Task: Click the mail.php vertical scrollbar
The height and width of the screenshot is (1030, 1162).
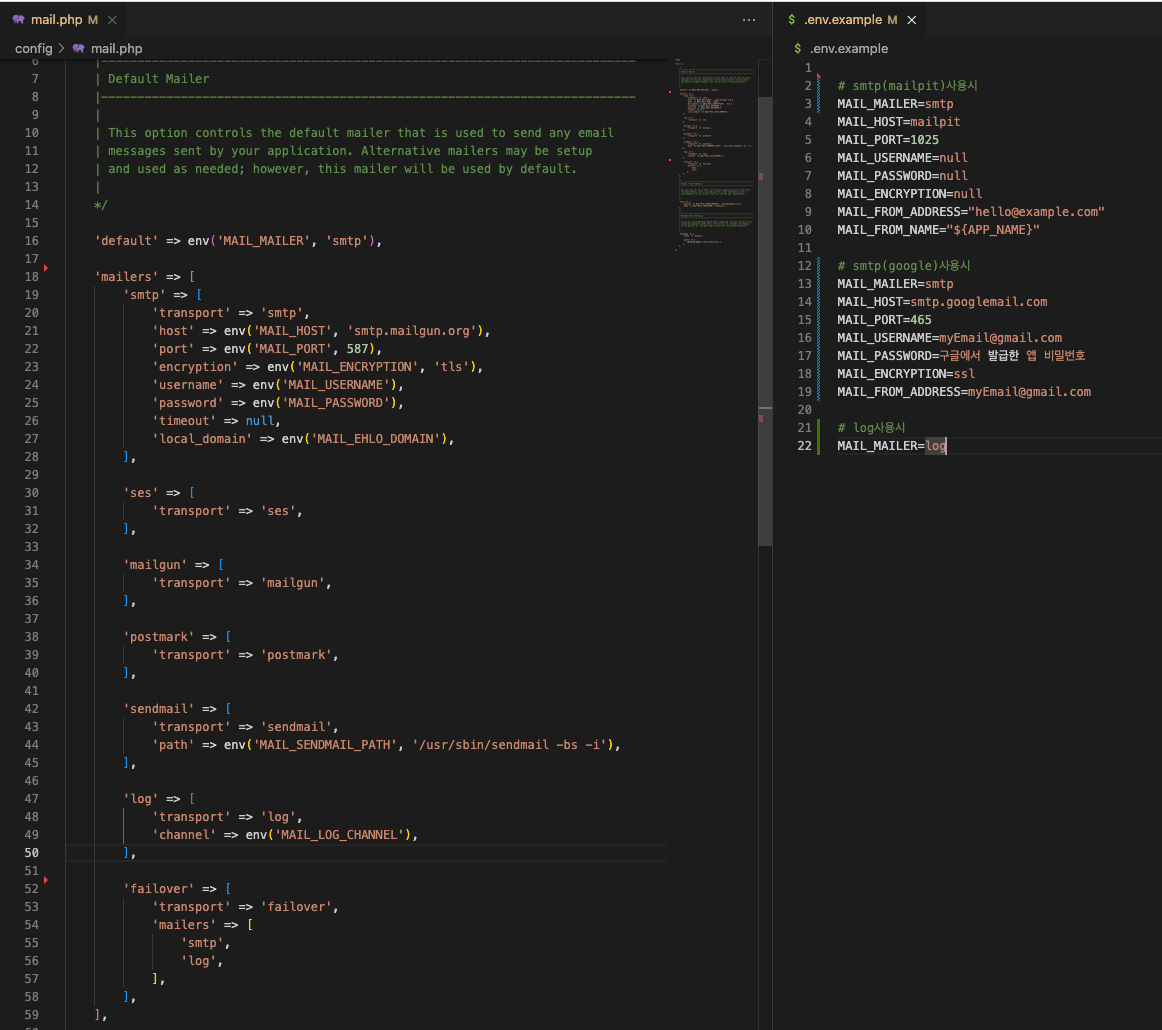Action: pos(765,322)
